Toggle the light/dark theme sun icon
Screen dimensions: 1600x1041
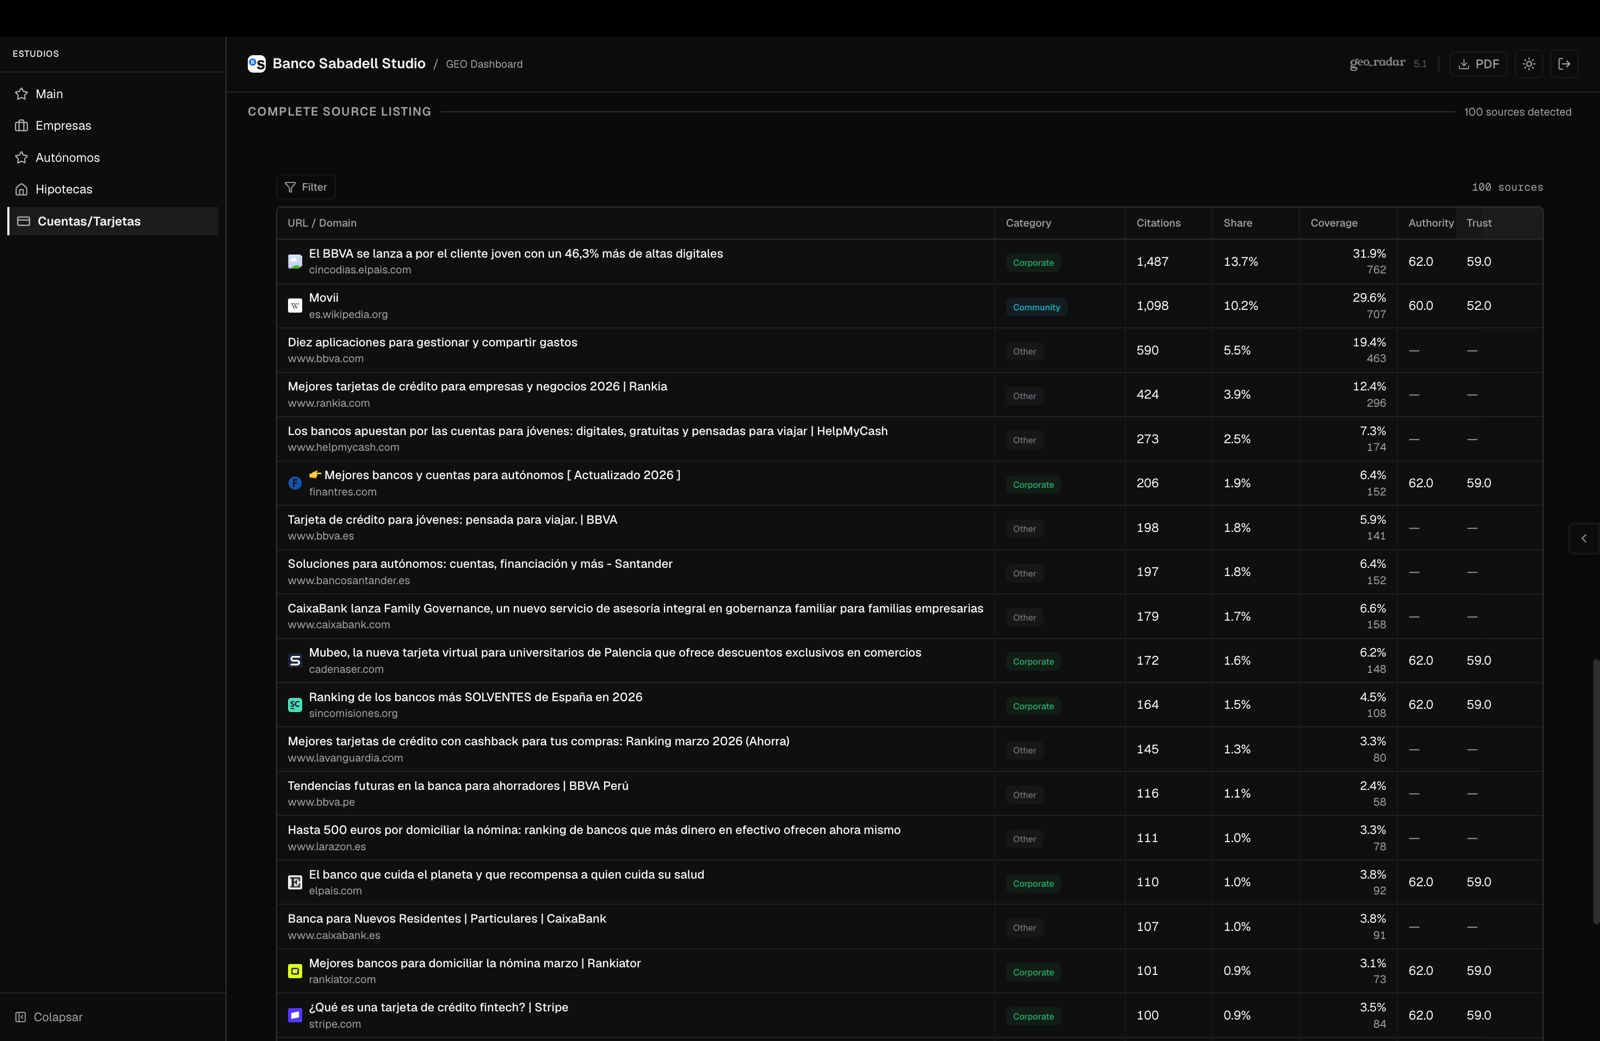pyautogui.click(x=1529, y=64)
